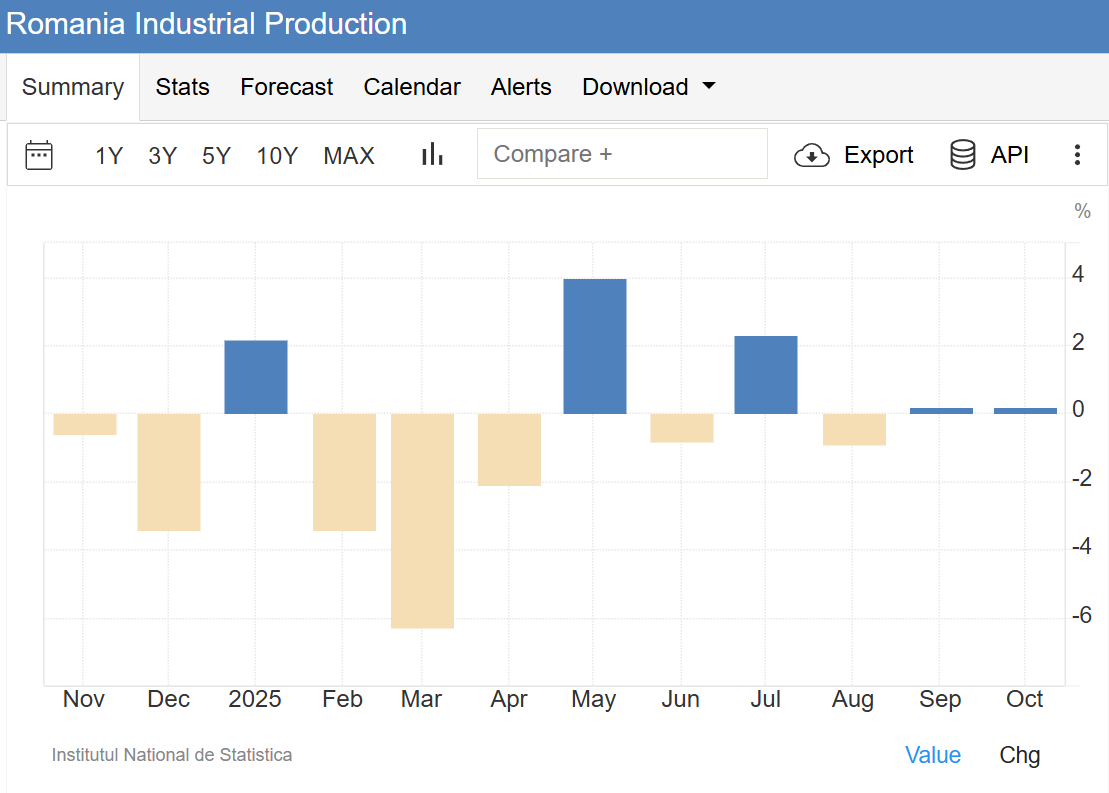This screenshot has height=793, width=1109.
Task: Click the Export cloud download icon
Action: coord(811,155)
